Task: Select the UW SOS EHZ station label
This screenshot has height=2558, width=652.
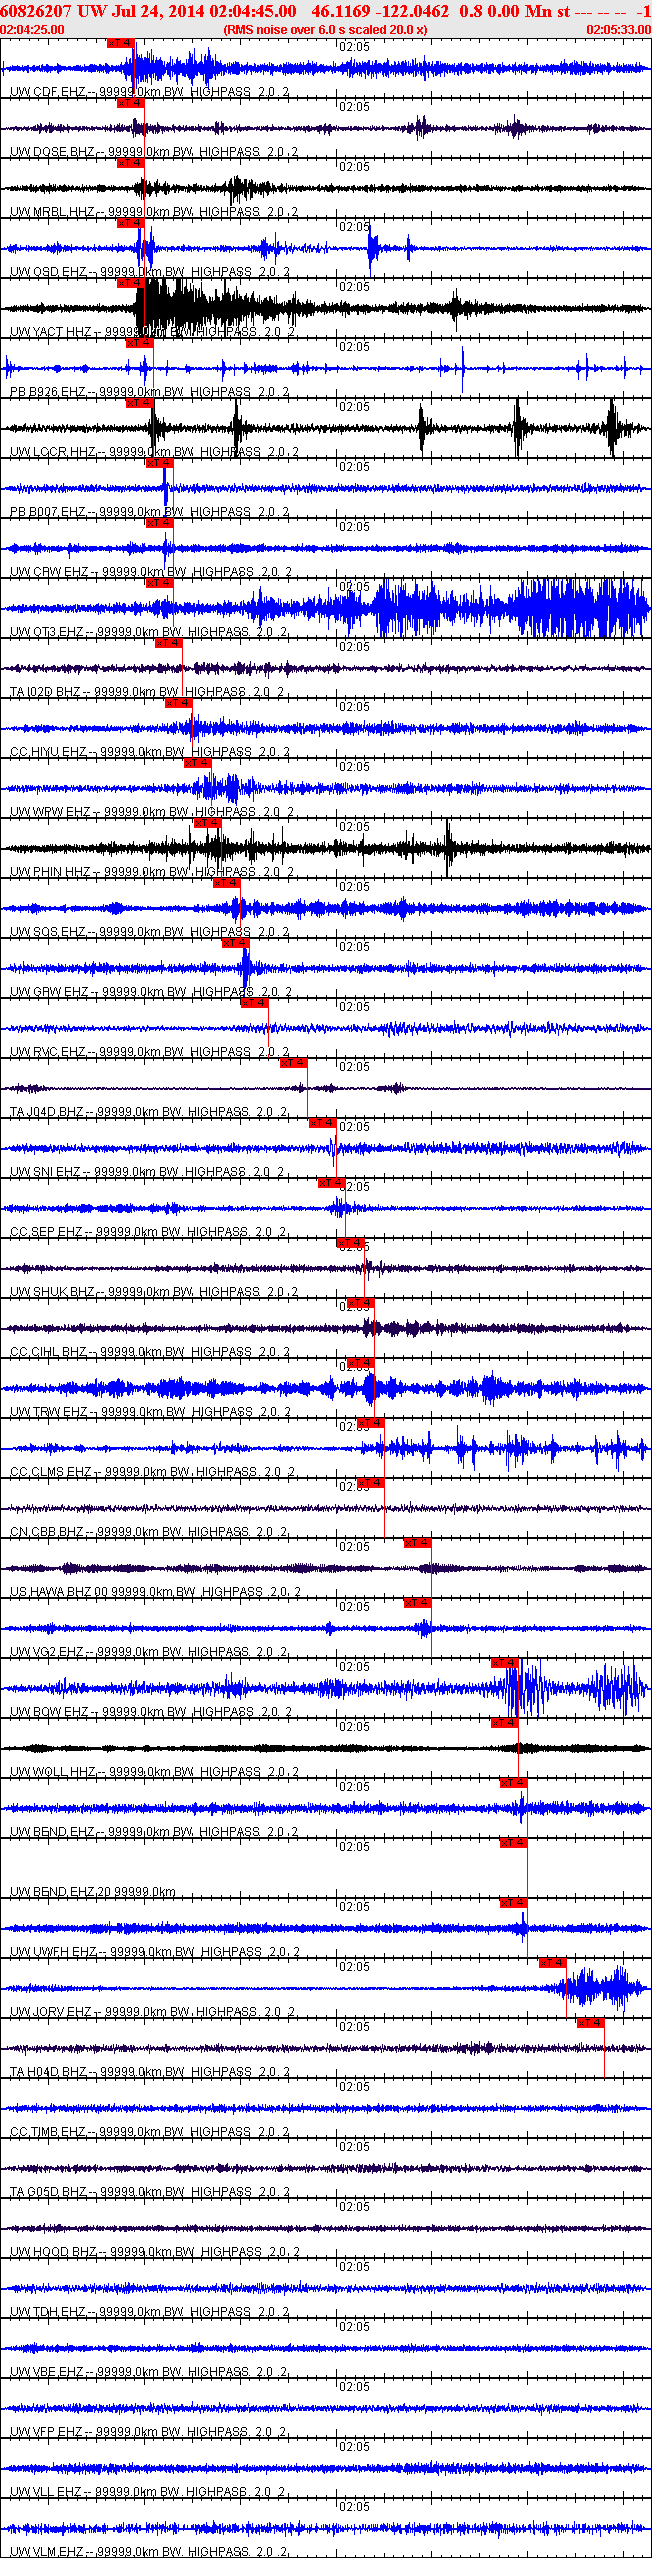Action: tap(150, 932)
